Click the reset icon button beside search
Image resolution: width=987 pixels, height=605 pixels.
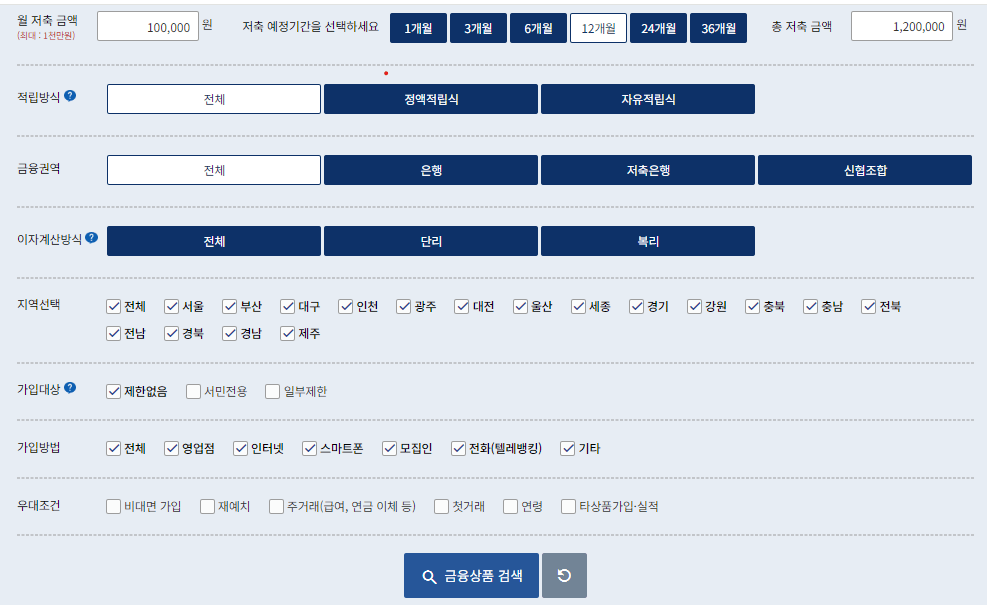tap(565, 575)
